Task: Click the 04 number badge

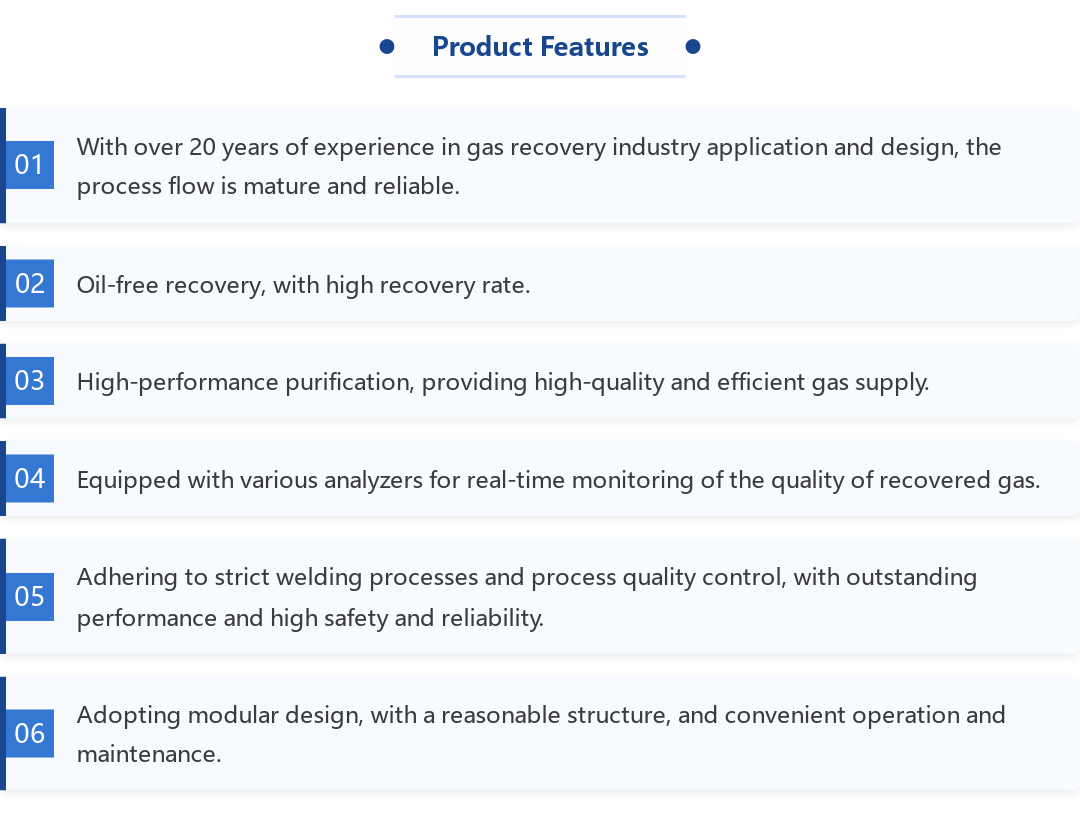Action: tap(30, 478)
